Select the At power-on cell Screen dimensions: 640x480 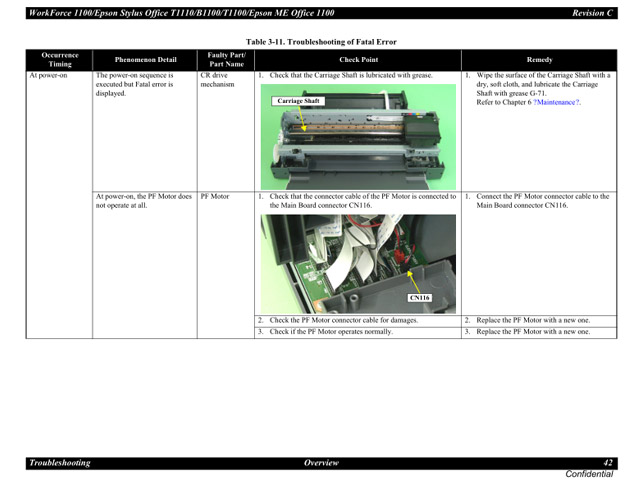coord(48,75)
